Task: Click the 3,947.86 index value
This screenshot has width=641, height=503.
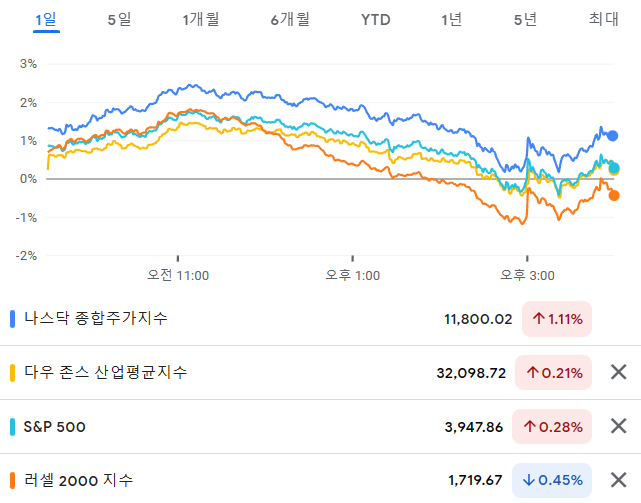Action: [x=474, y=427]
